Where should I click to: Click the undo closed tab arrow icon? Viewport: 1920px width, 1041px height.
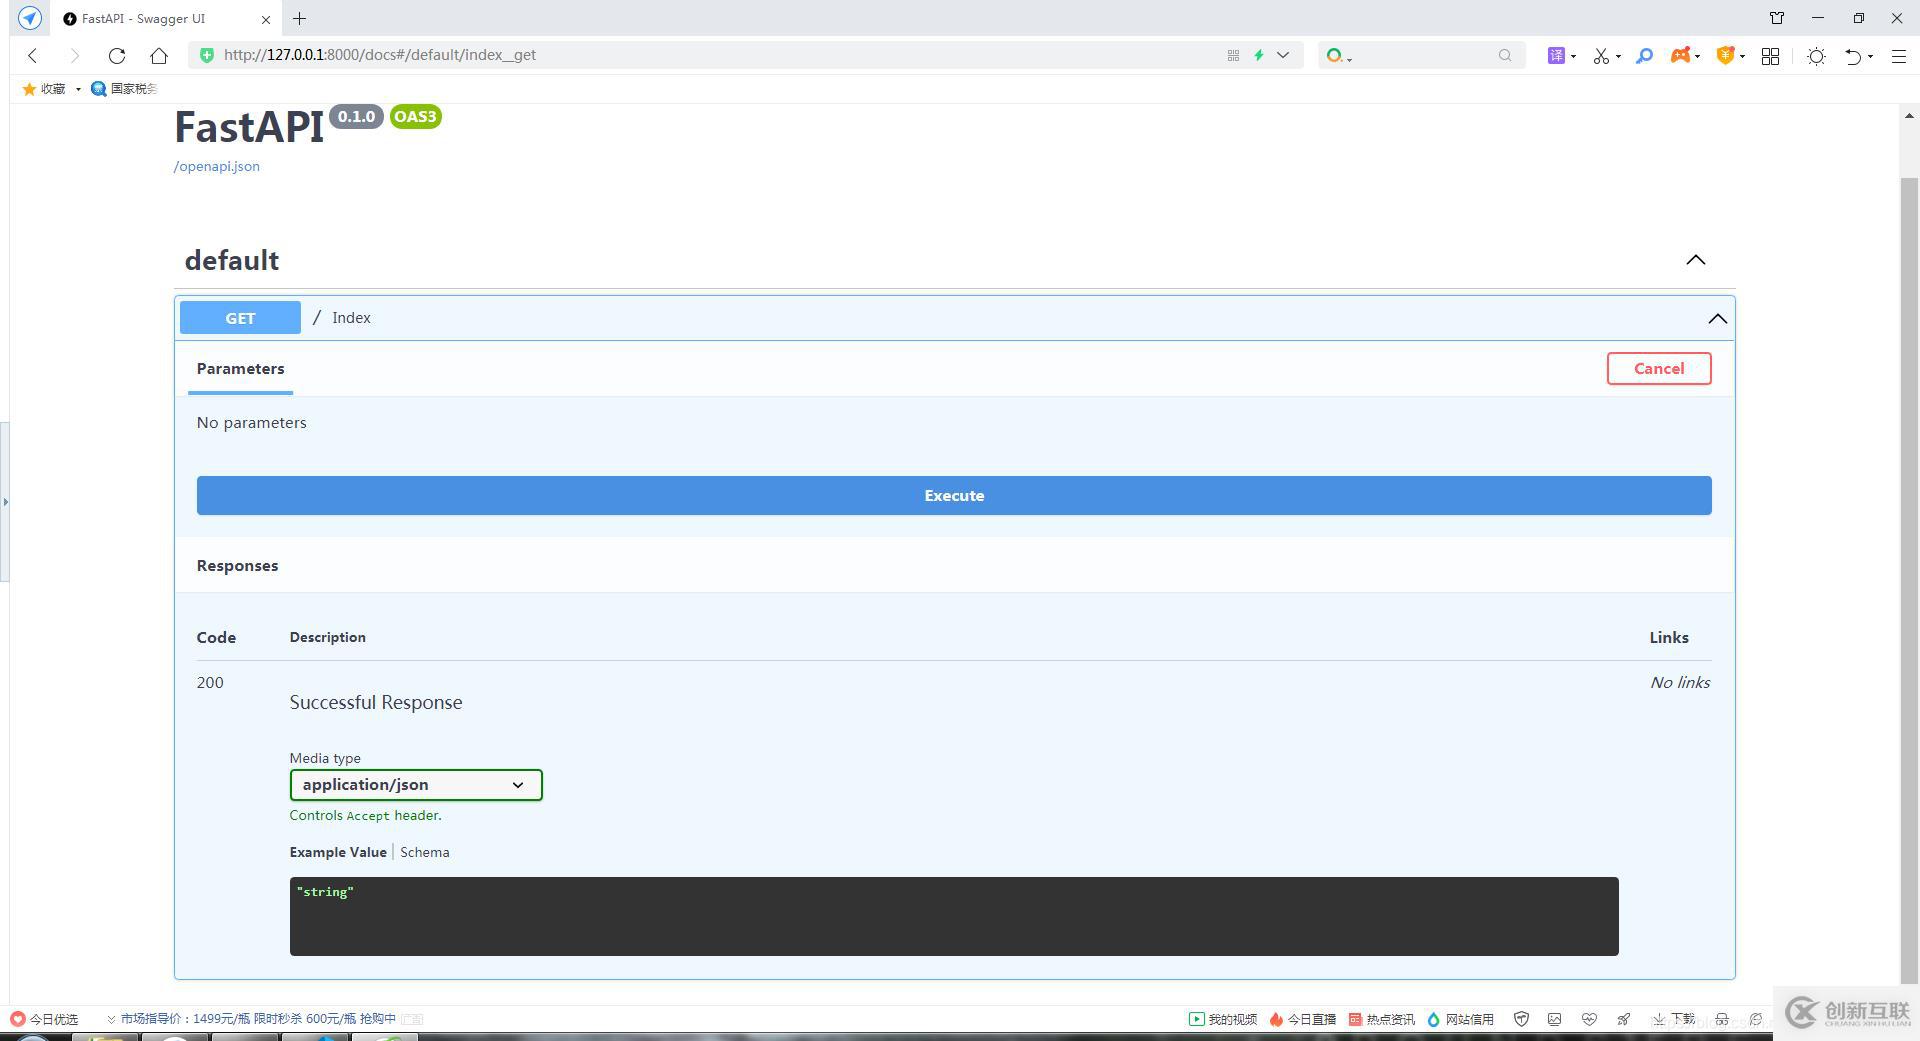click(1853, 56)
